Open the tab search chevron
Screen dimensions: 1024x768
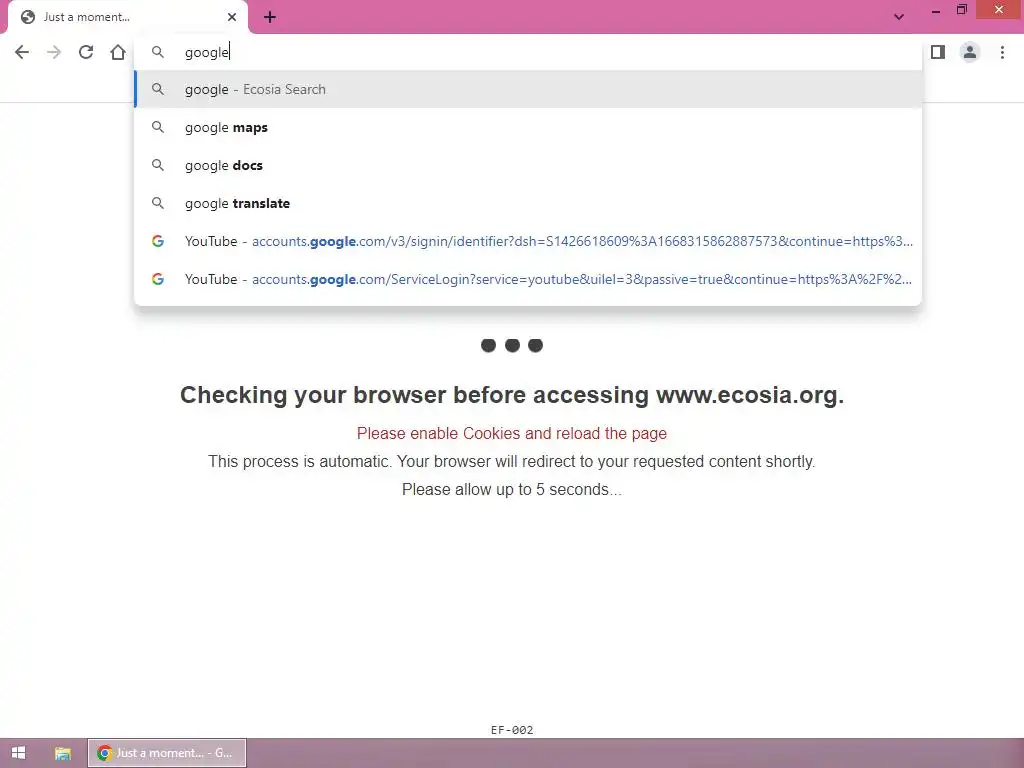[x=899, y=17]
